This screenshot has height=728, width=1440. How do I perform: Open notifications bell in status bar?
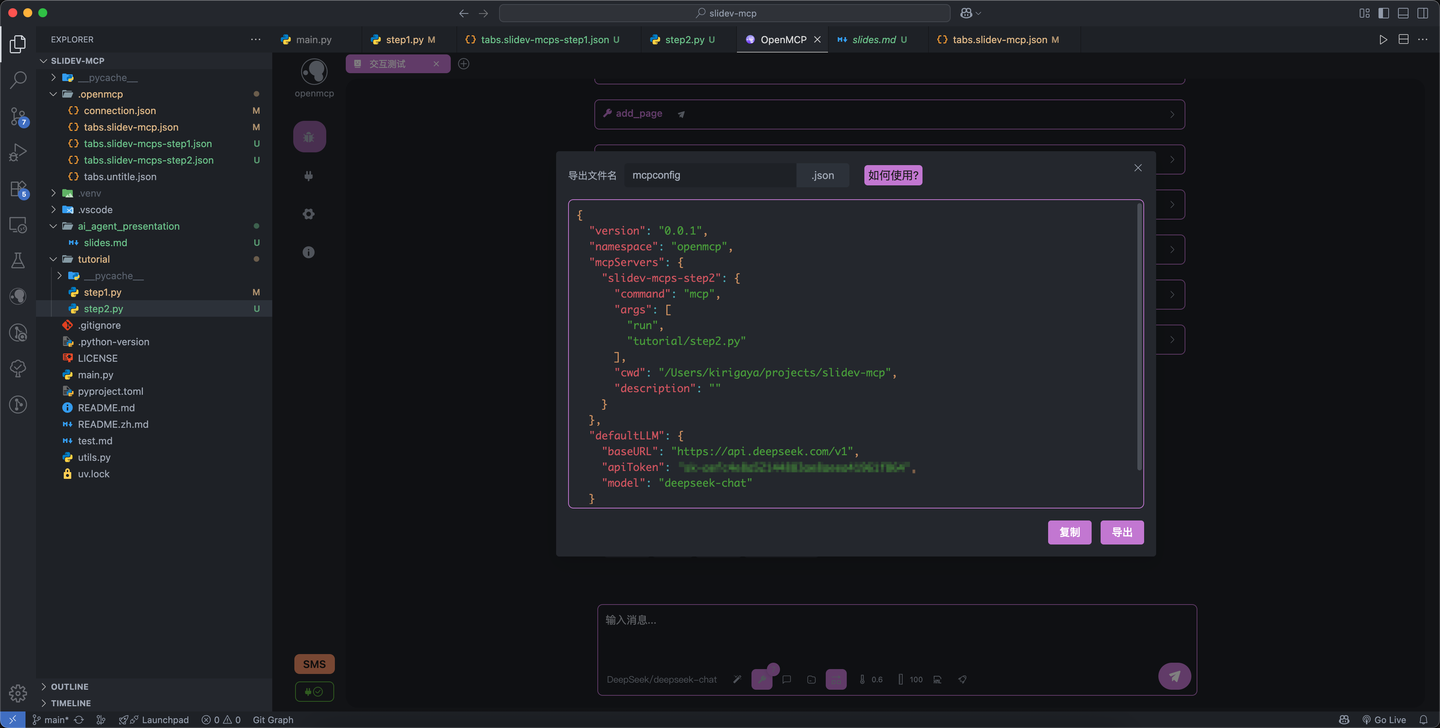tap(1424, 720)
